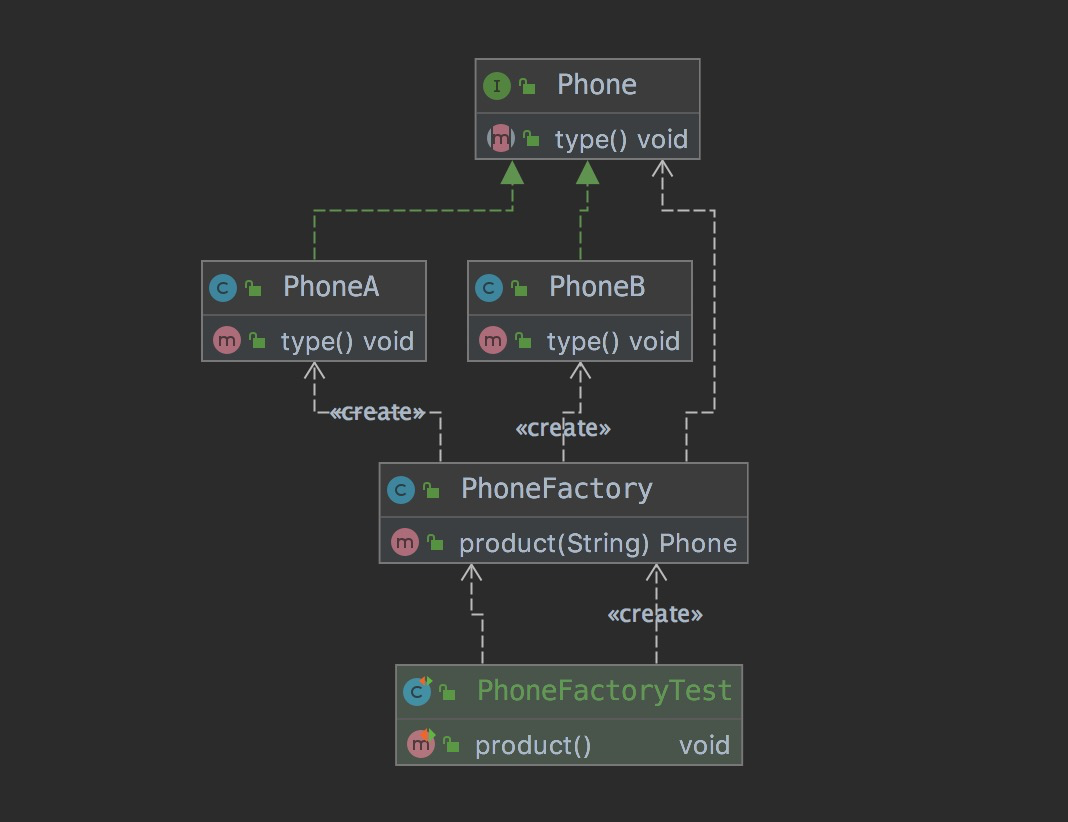Select the PhoneB class name
Image resolution: width=1068 pixels, height=822 pixels.
[x=597, y=287]
